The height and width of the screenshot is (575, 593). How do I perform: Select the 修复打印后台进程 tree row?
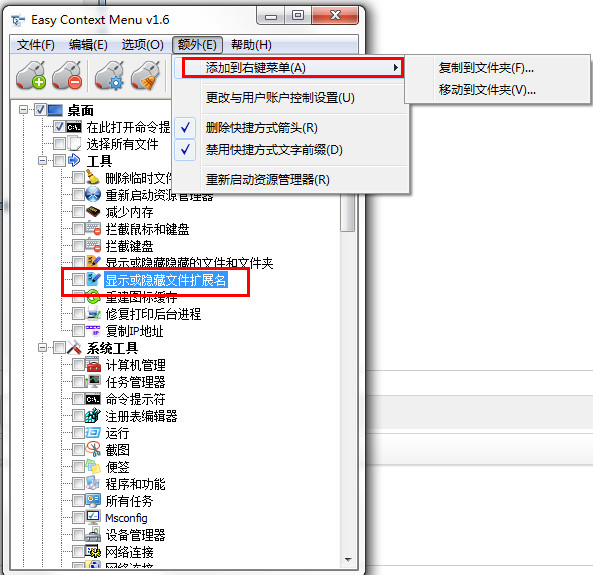153,314
